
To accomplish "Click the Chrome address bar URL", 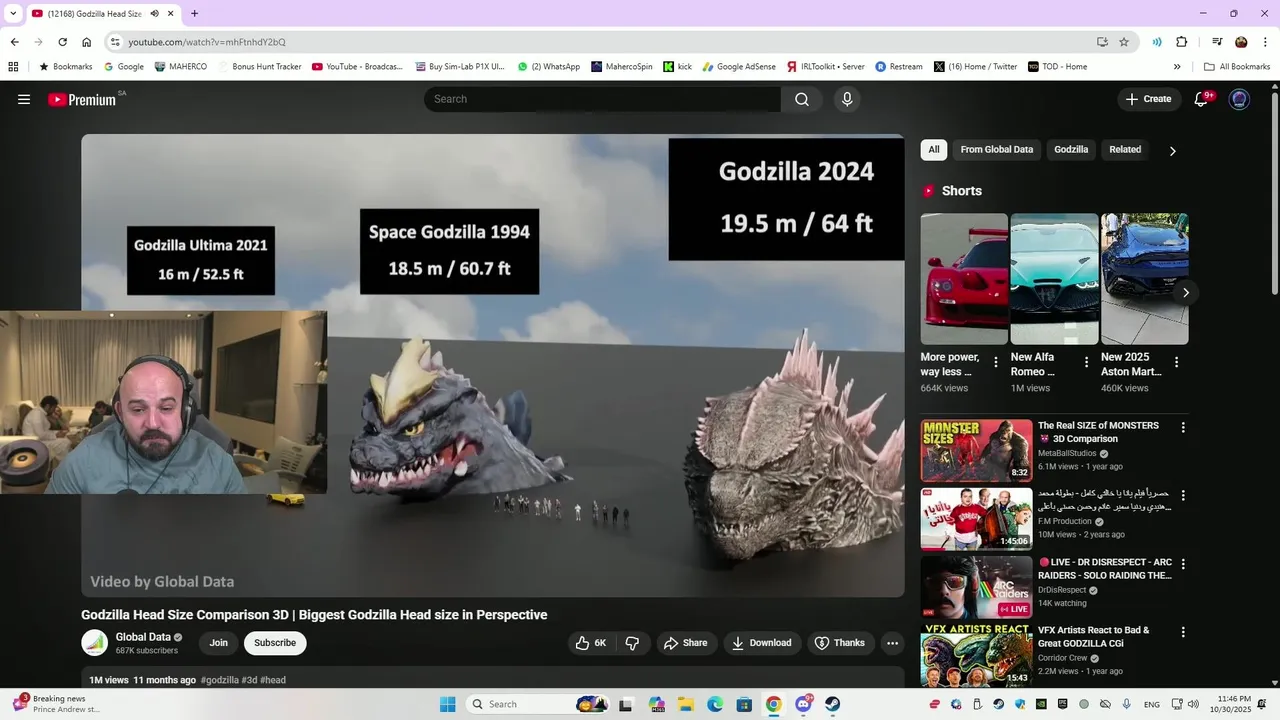I will point(207,42).
